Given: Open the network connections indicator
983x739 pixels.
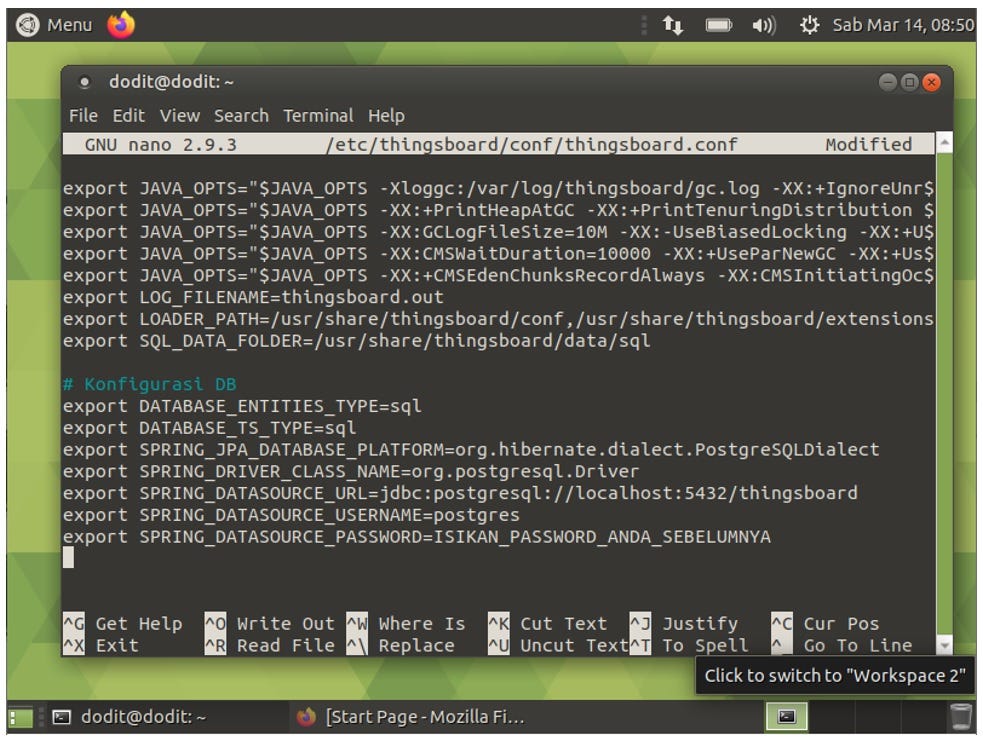Looking at the screenshot, I should 672,25.
